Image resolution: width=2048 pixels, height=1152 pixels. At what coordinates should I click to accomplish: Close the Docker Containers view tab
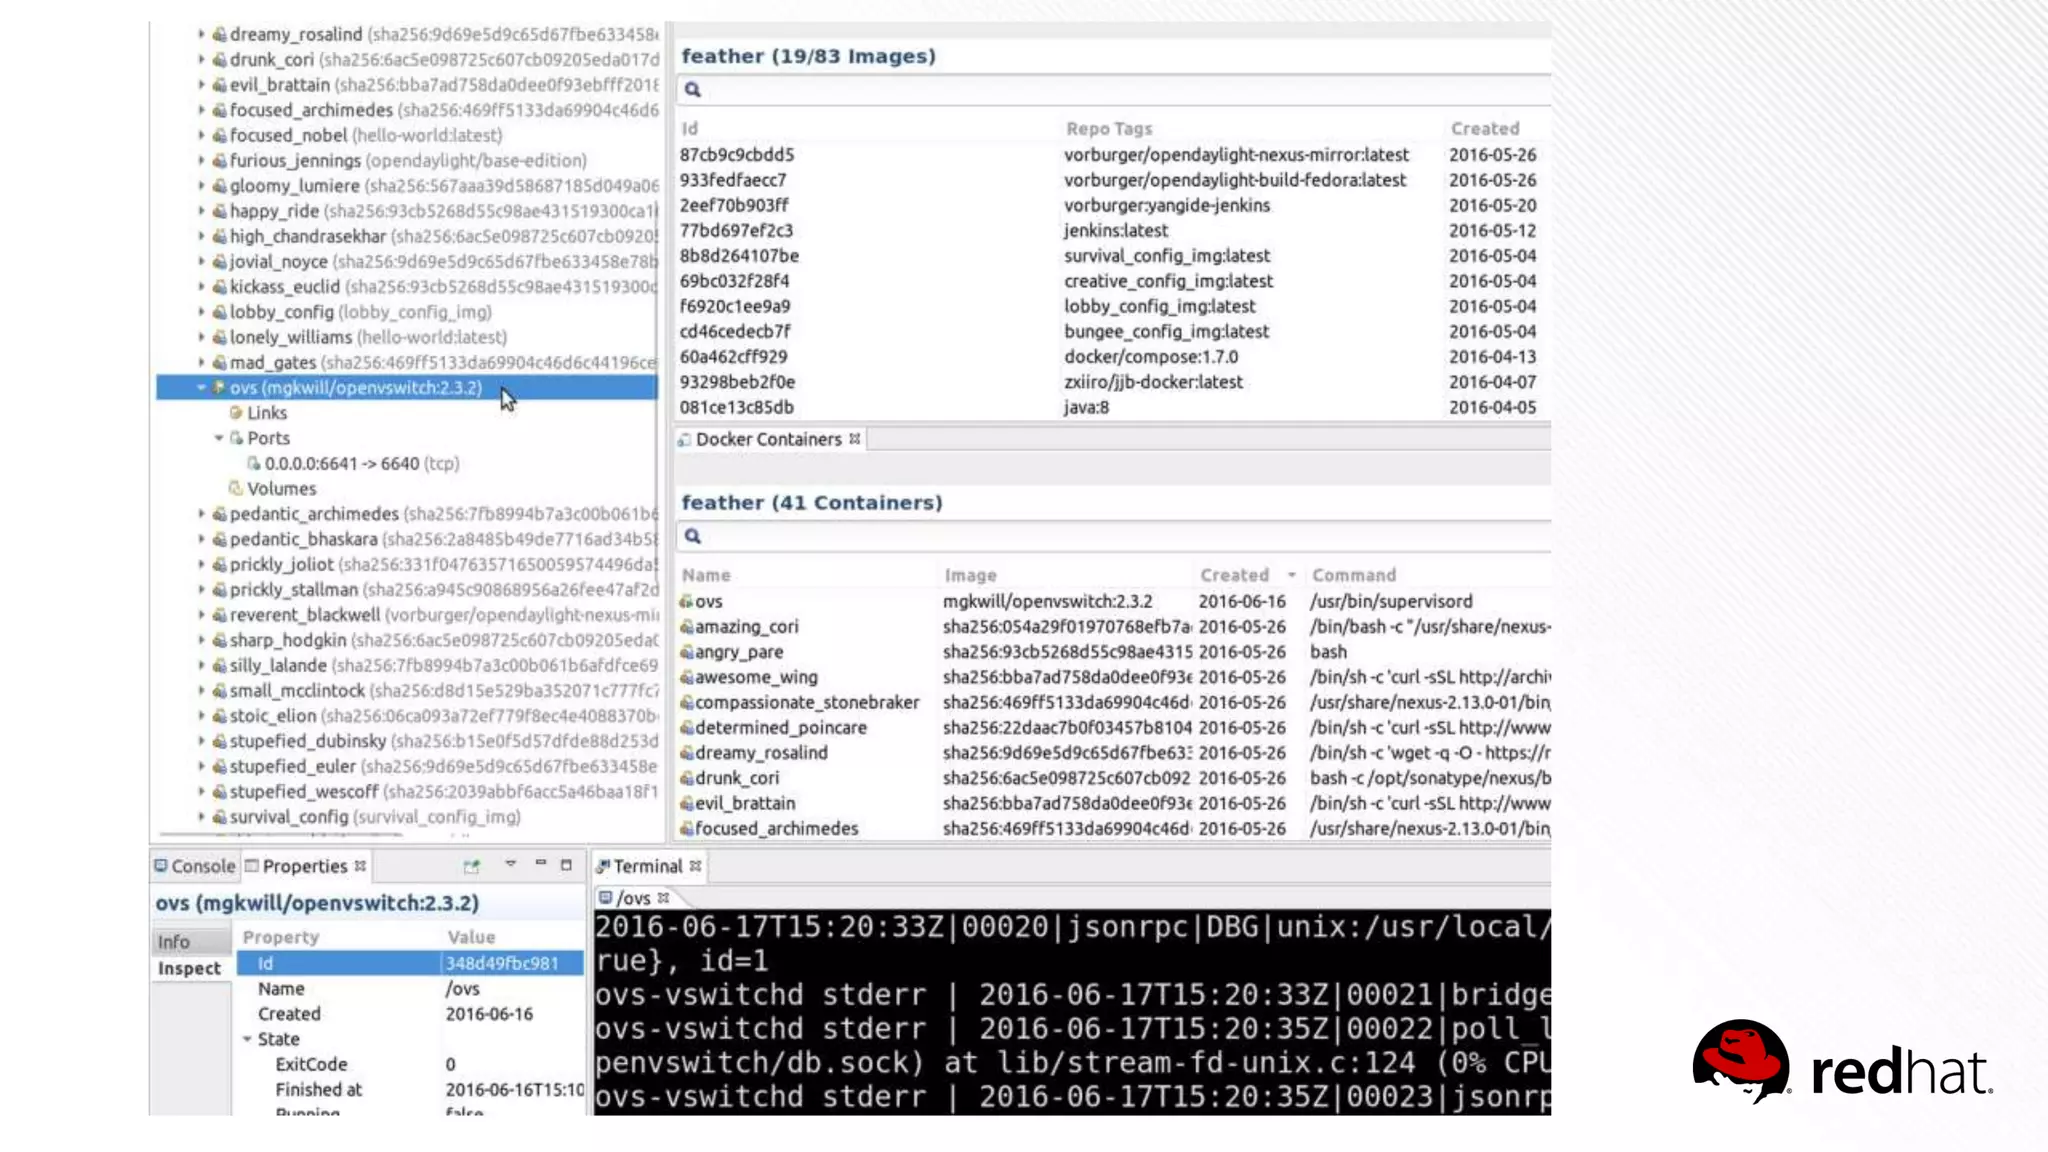pos(855,439)
